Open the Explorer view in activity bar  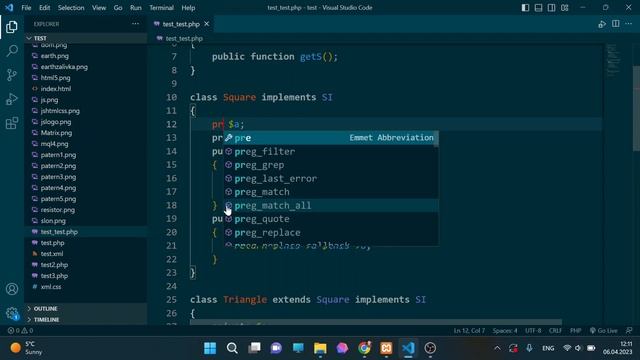[12, 27]
